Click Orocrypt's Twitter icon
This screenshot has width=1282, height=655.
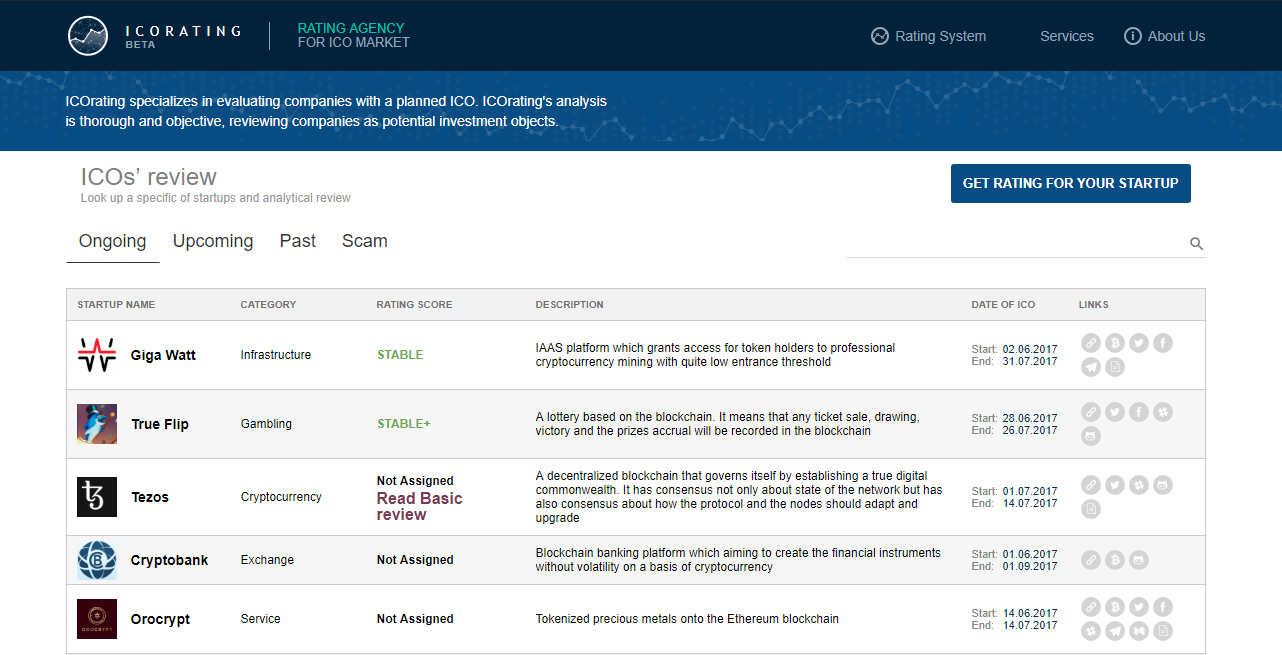pos(1139,607)
